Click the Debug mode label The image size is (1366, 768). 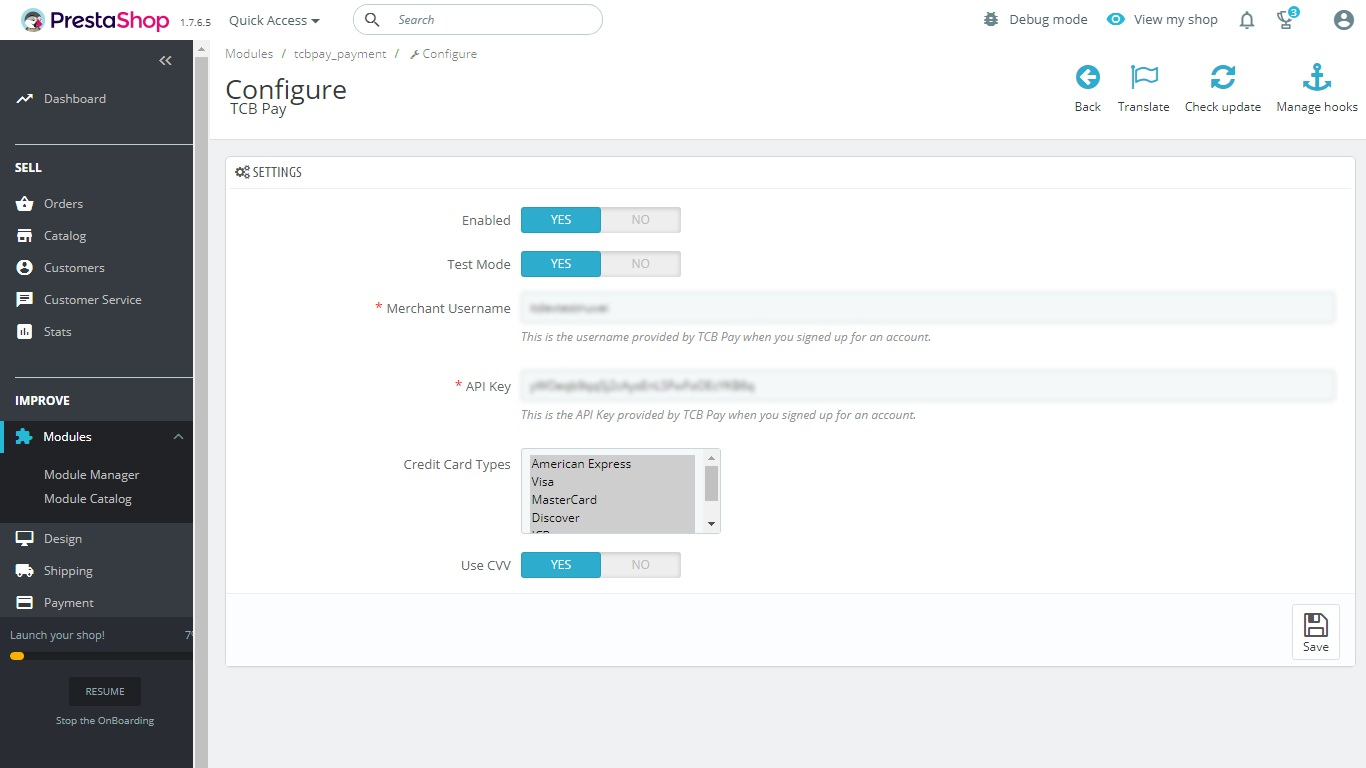(1048, 20)
